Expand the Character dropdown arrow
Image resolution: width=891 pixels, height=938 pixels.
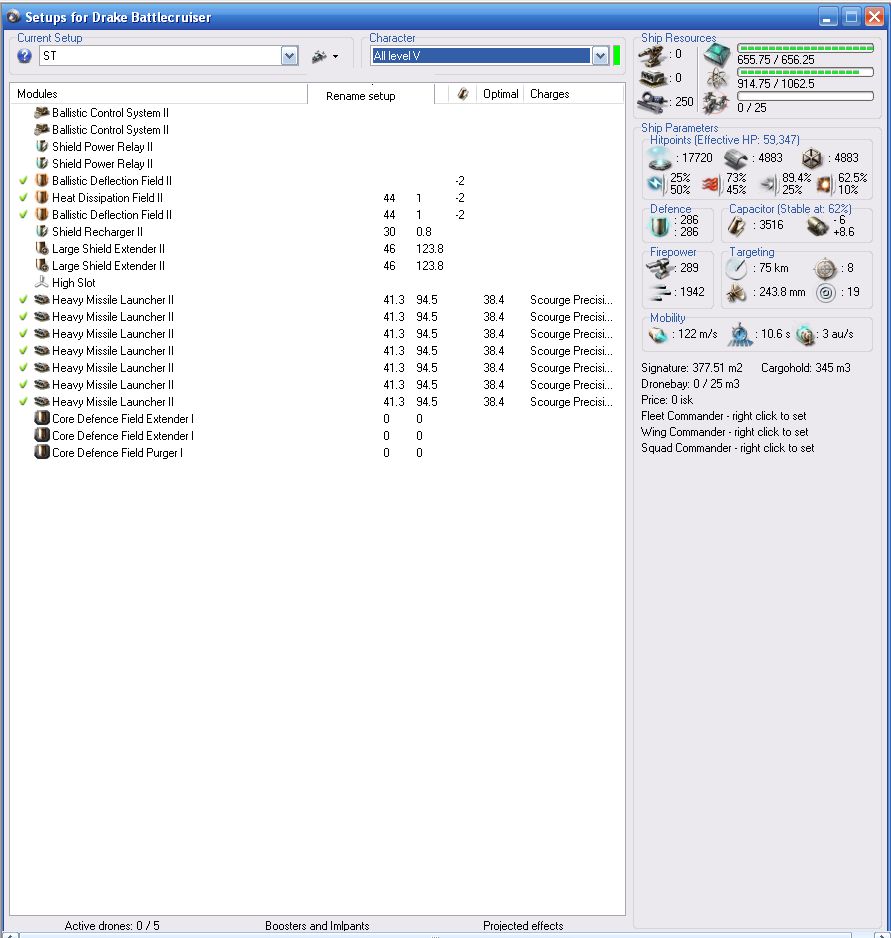[x=600, y=56]
